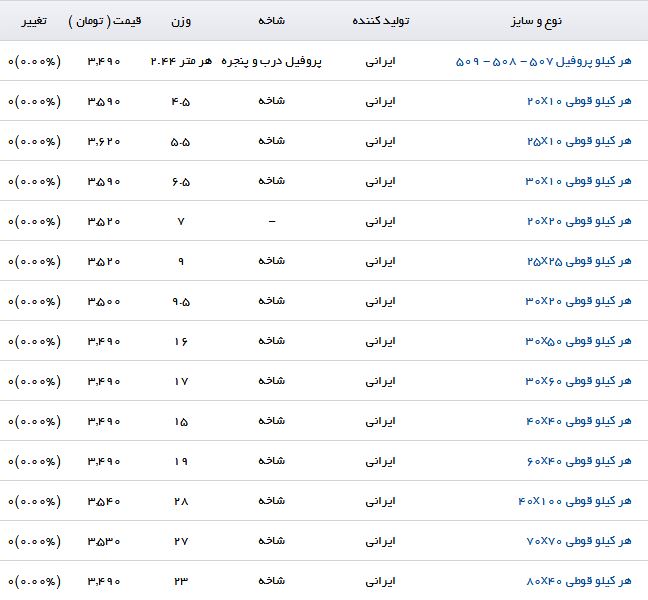Click the تغییر column header
The image size is (648, 600).
point(34,21)
